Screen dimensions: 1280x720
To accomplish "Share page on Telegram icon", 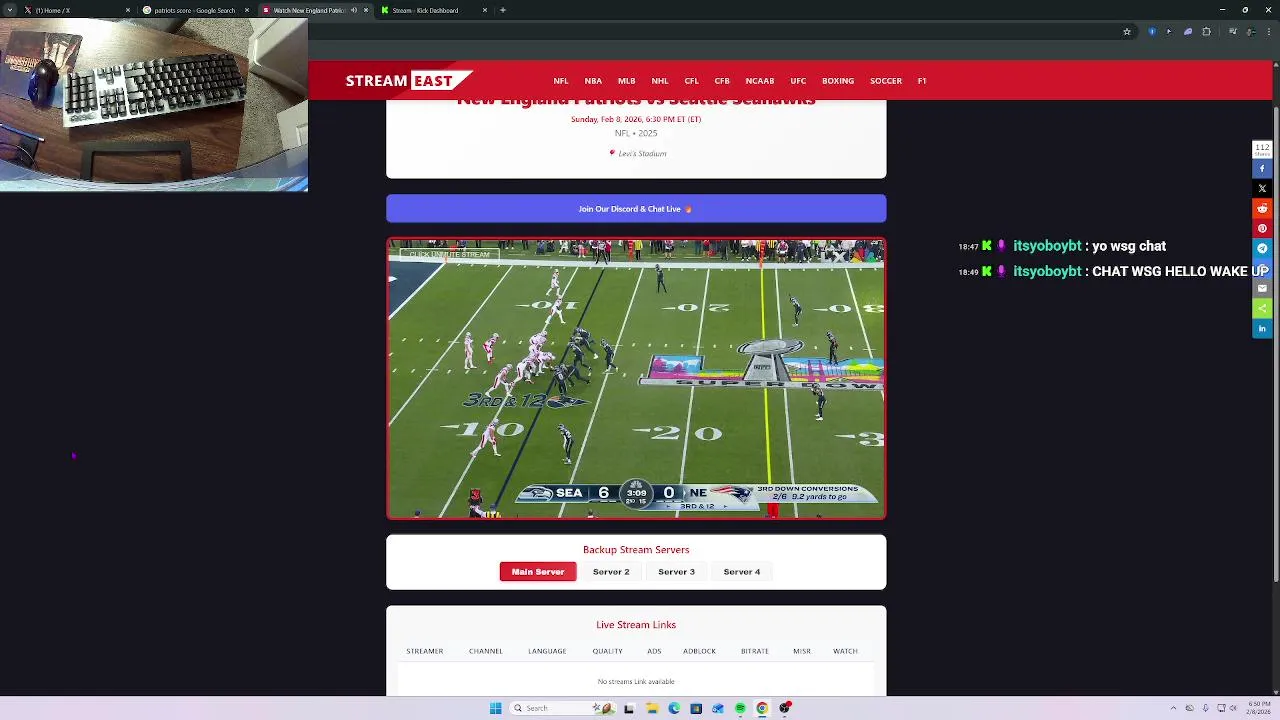I will (1262, 248).
